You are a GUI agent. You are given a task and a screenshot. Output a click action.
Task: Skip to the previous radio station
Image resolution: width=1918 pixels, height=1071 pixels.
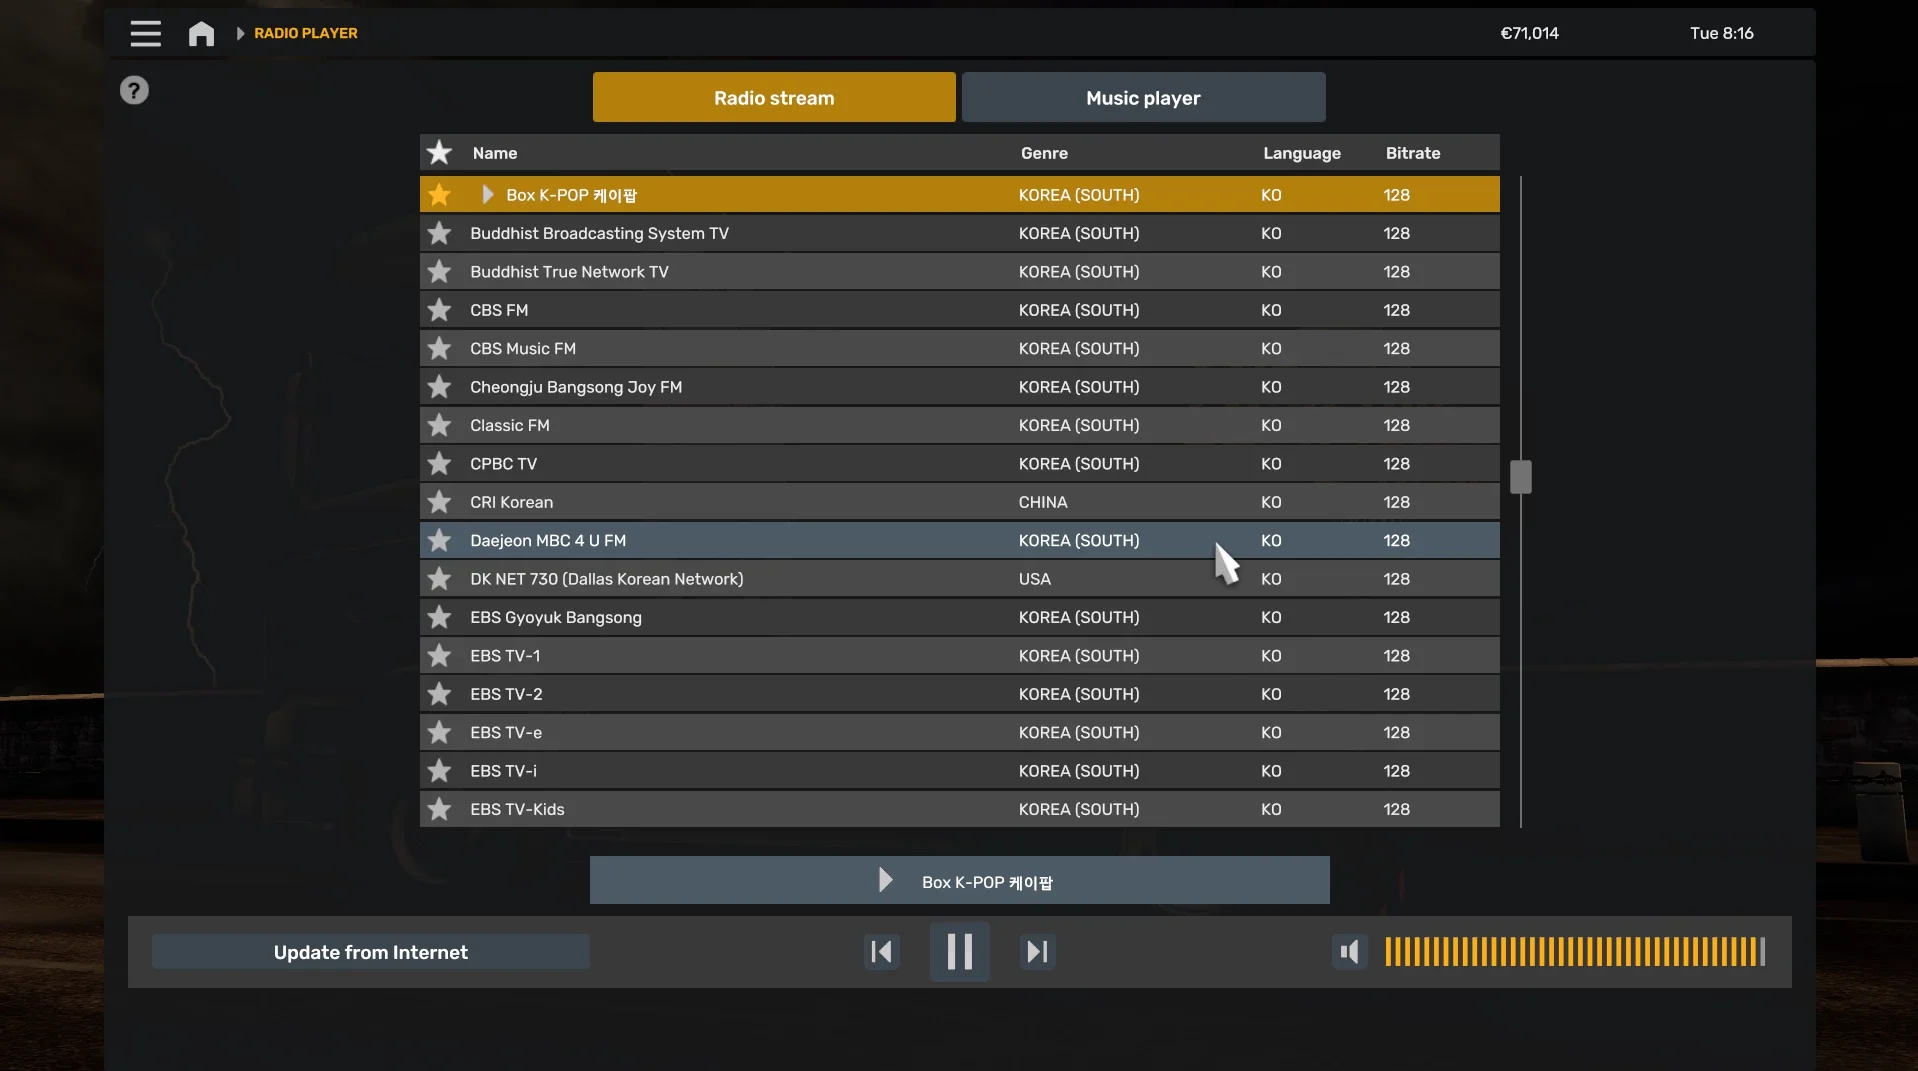click(881, 952)
